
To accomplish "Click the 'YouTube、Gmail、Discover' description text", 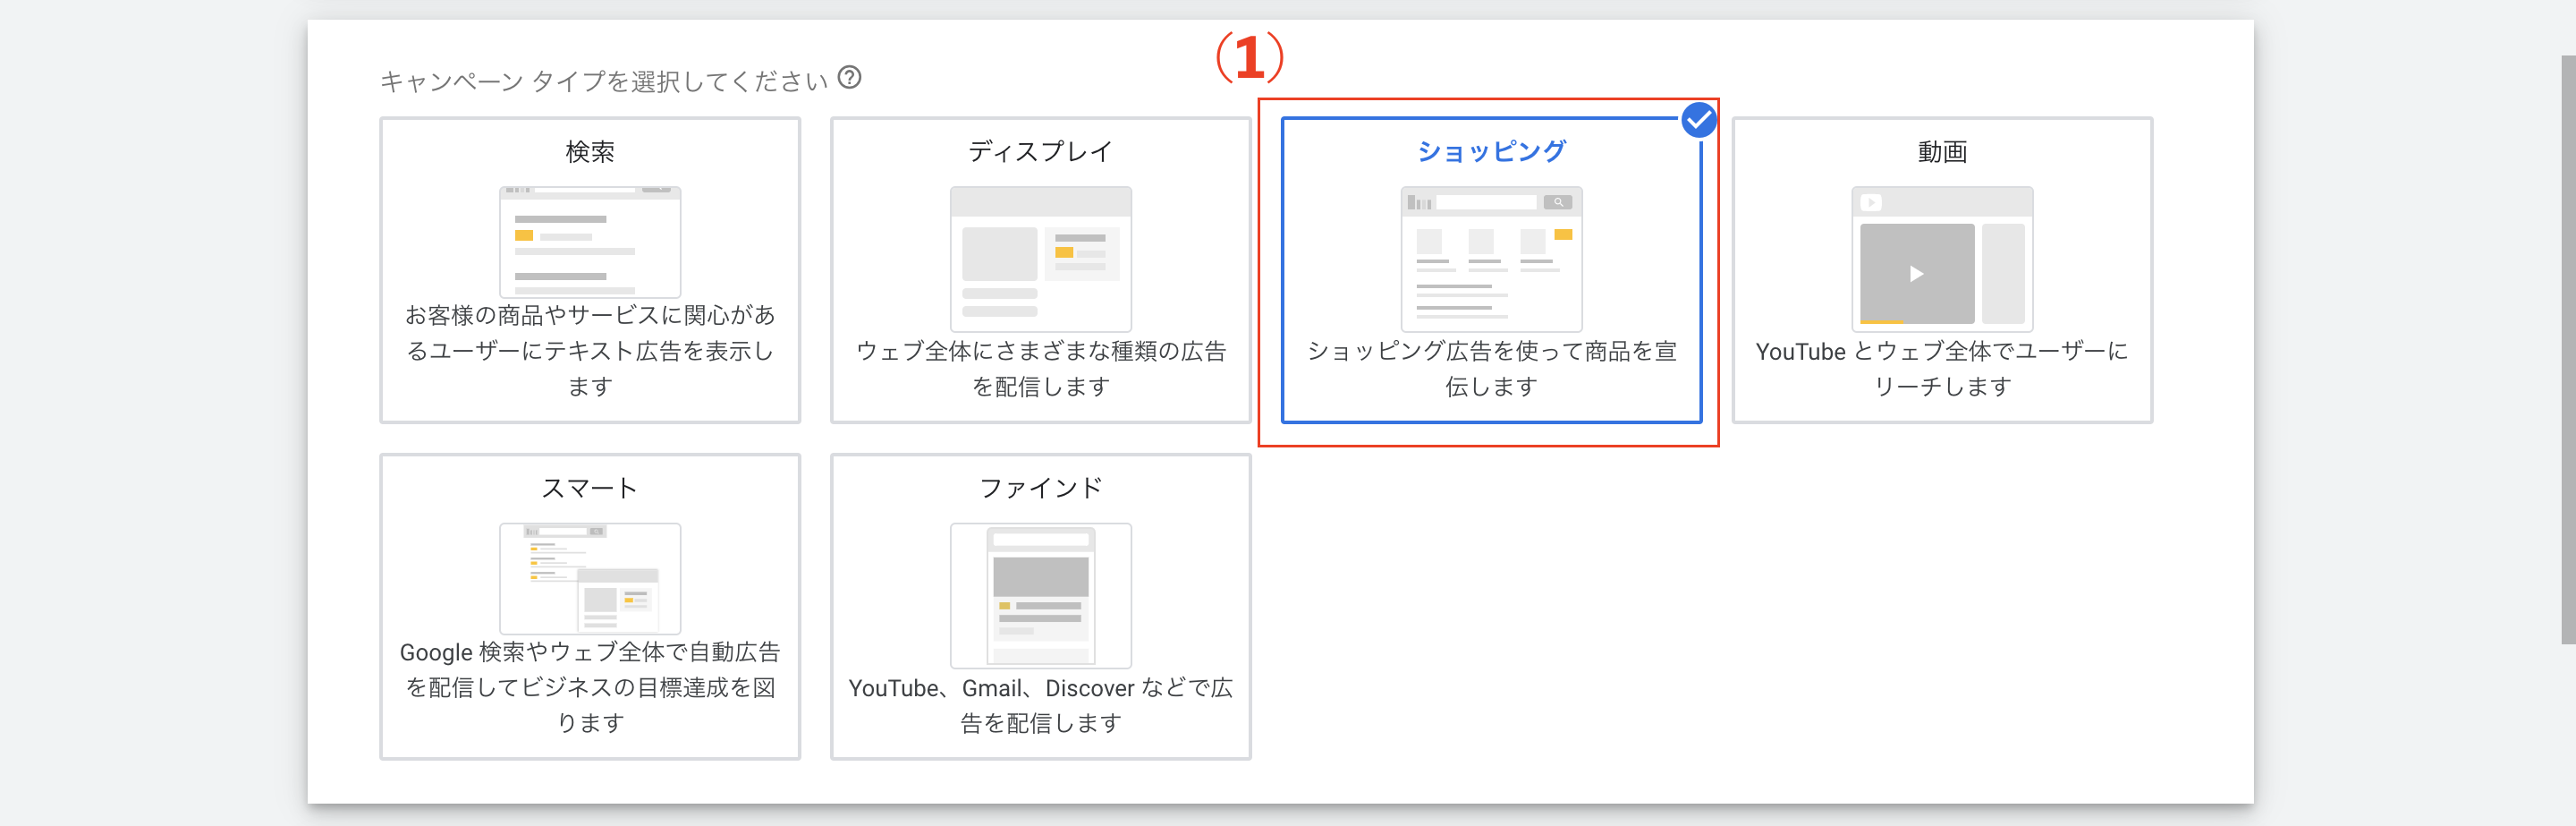I will coord(1040,704).
